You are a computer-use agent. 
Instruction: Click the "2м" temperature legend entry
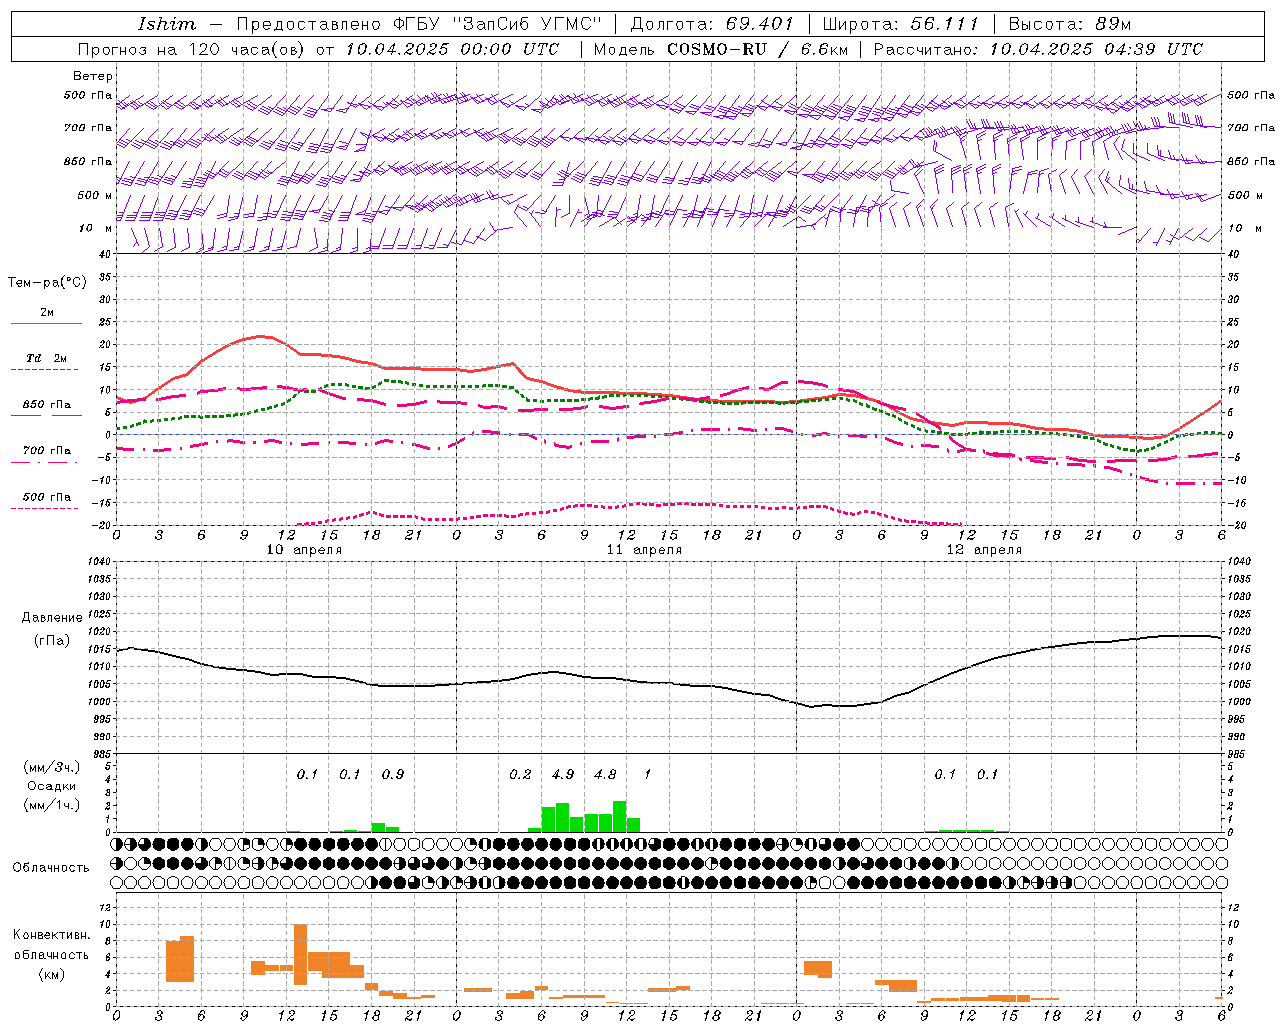click(x=47, y=312)
